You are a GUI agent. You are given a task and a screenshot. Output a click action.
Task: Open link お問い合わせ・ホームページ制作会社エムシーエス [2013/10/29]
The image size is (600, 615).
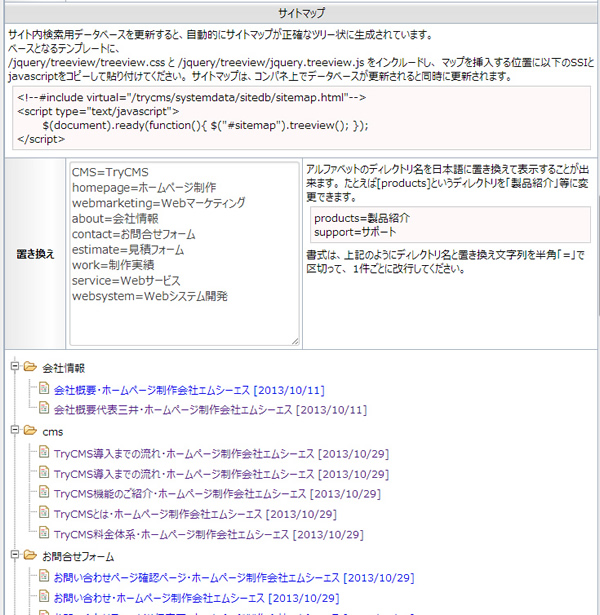point(196,599)
